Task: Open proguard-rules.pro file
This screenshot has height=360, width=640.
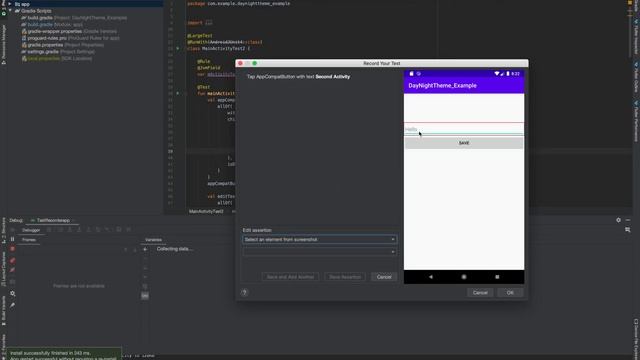Action: 71,38
